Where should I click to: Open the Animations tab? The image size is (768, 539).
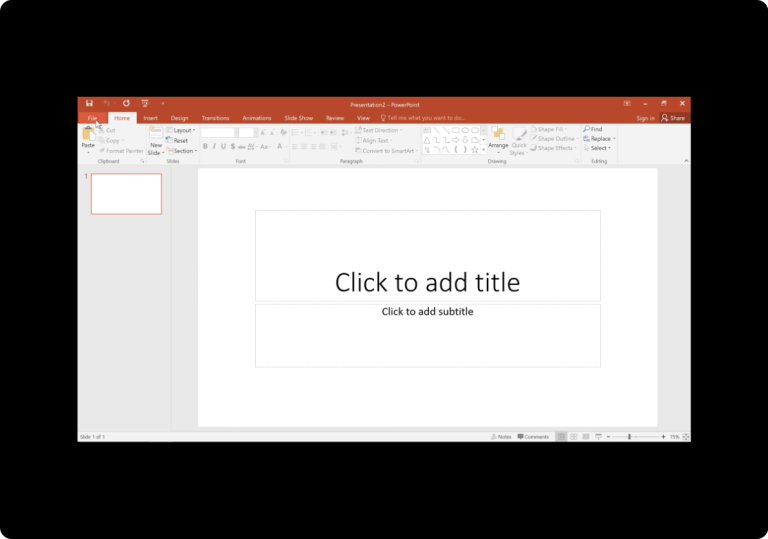(x=257, y=118)
